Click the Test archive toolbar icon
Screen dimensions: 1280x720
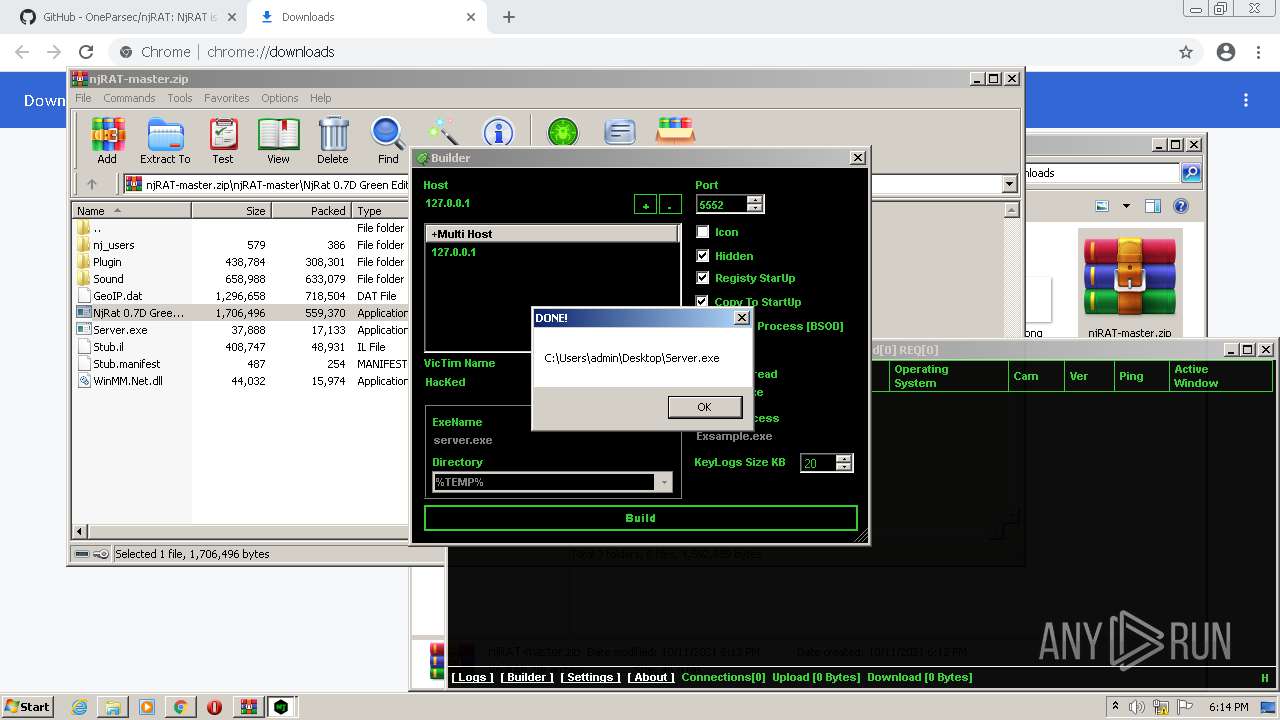(223, 140)
